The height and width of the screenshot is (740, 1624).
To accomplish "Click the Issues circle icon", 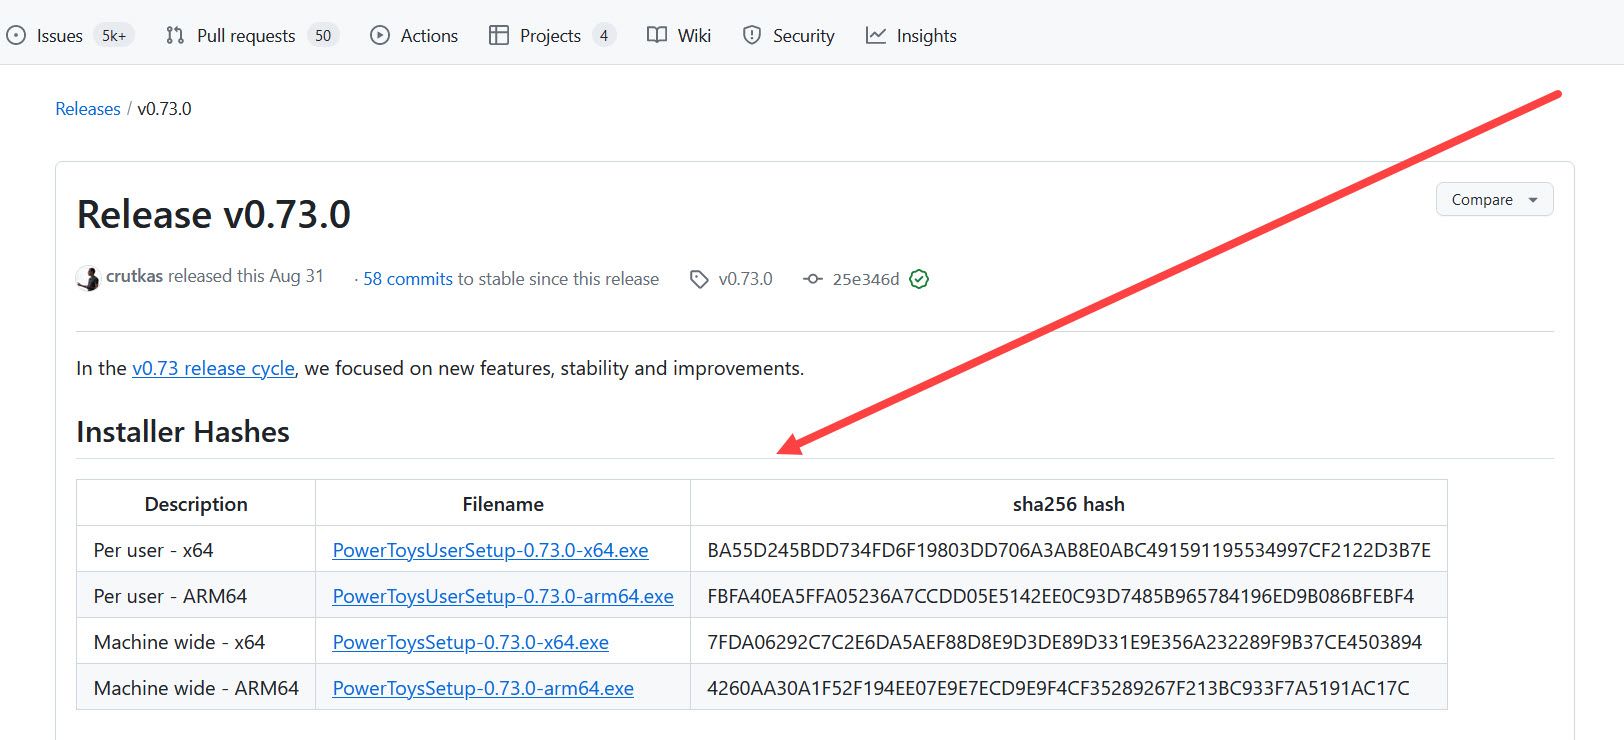I will click(x=16, y=36).
